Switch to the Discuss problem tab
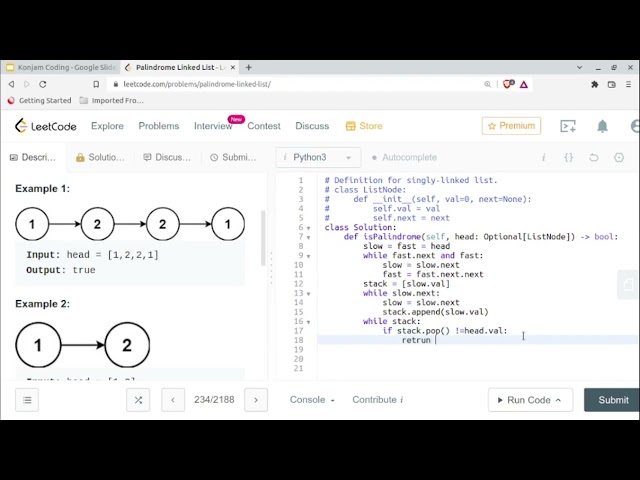This screenshot has width=640, height=480. (x=167, y=158)
